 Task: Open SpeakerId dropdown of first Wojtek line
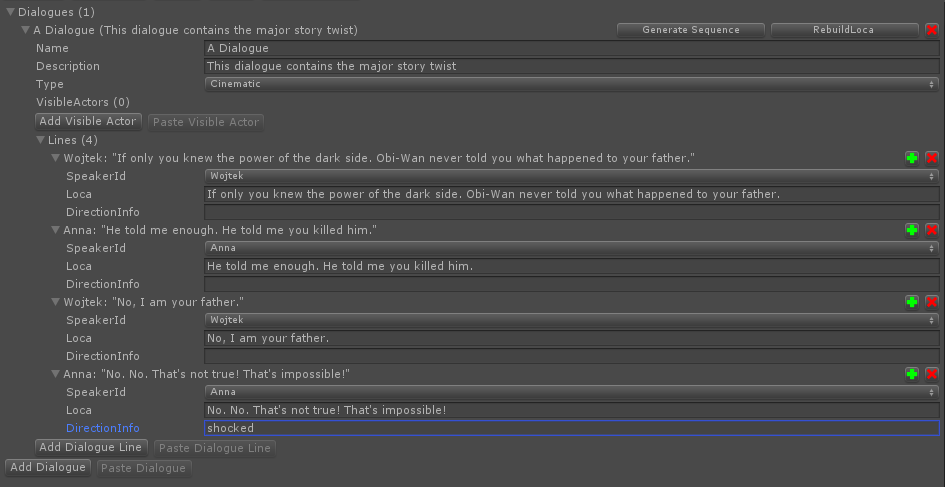(x=571, y=176)
